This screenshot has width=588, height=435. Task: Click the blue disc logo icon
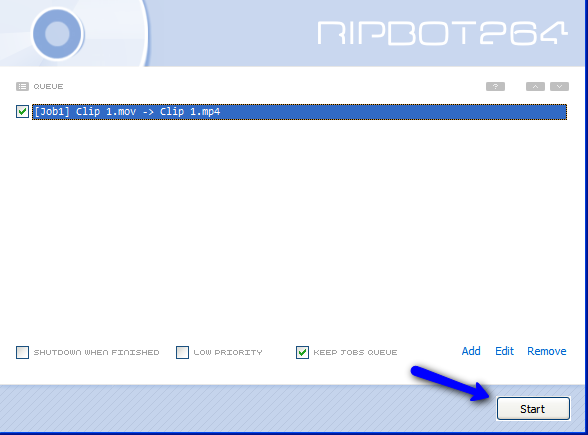coord(57,34)
